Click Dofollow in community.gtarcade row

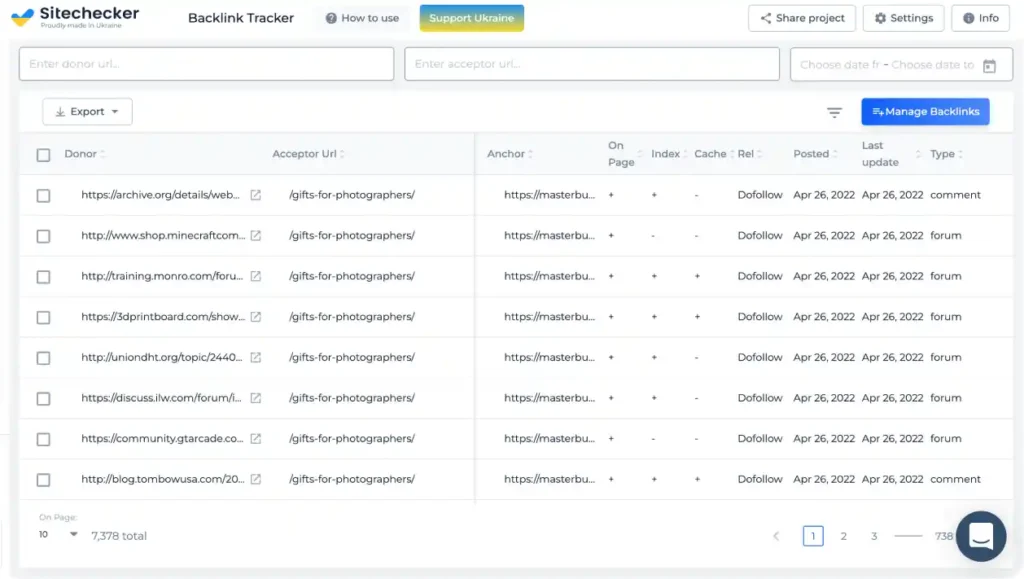click(x=760, y=439)
